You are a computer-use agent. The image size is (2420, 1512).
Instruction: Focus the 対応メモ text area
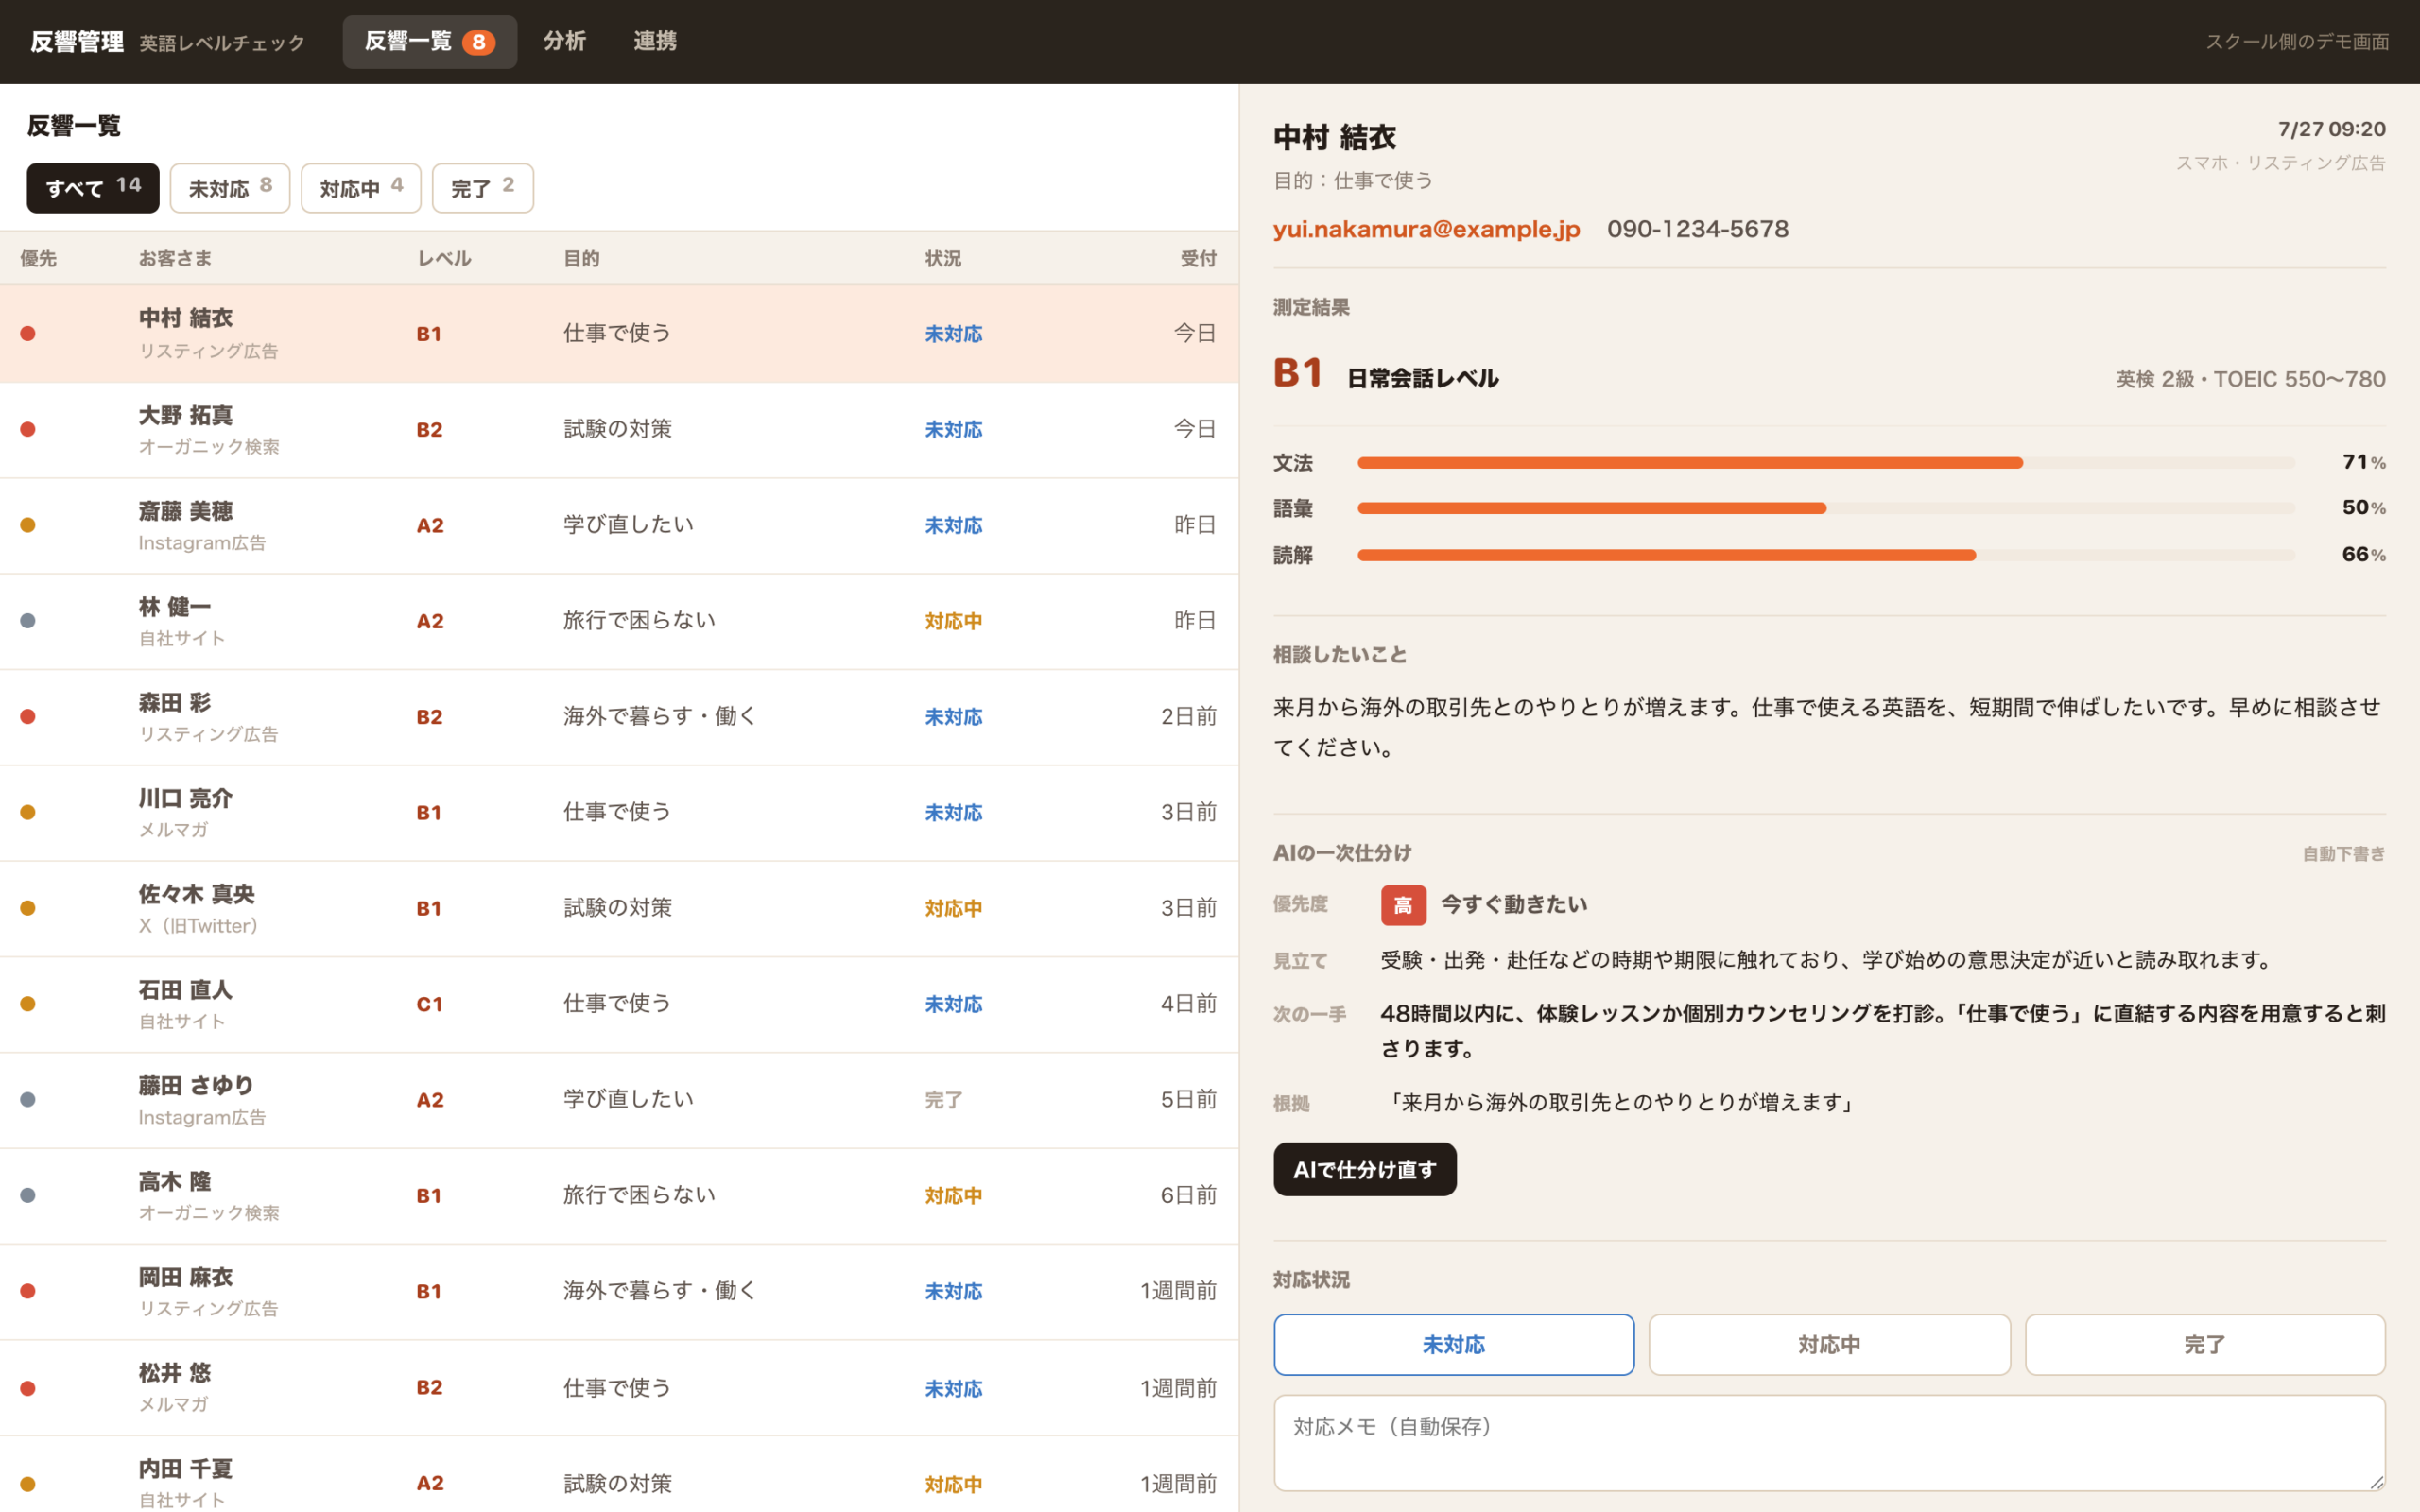[x=1829, y=1443]
